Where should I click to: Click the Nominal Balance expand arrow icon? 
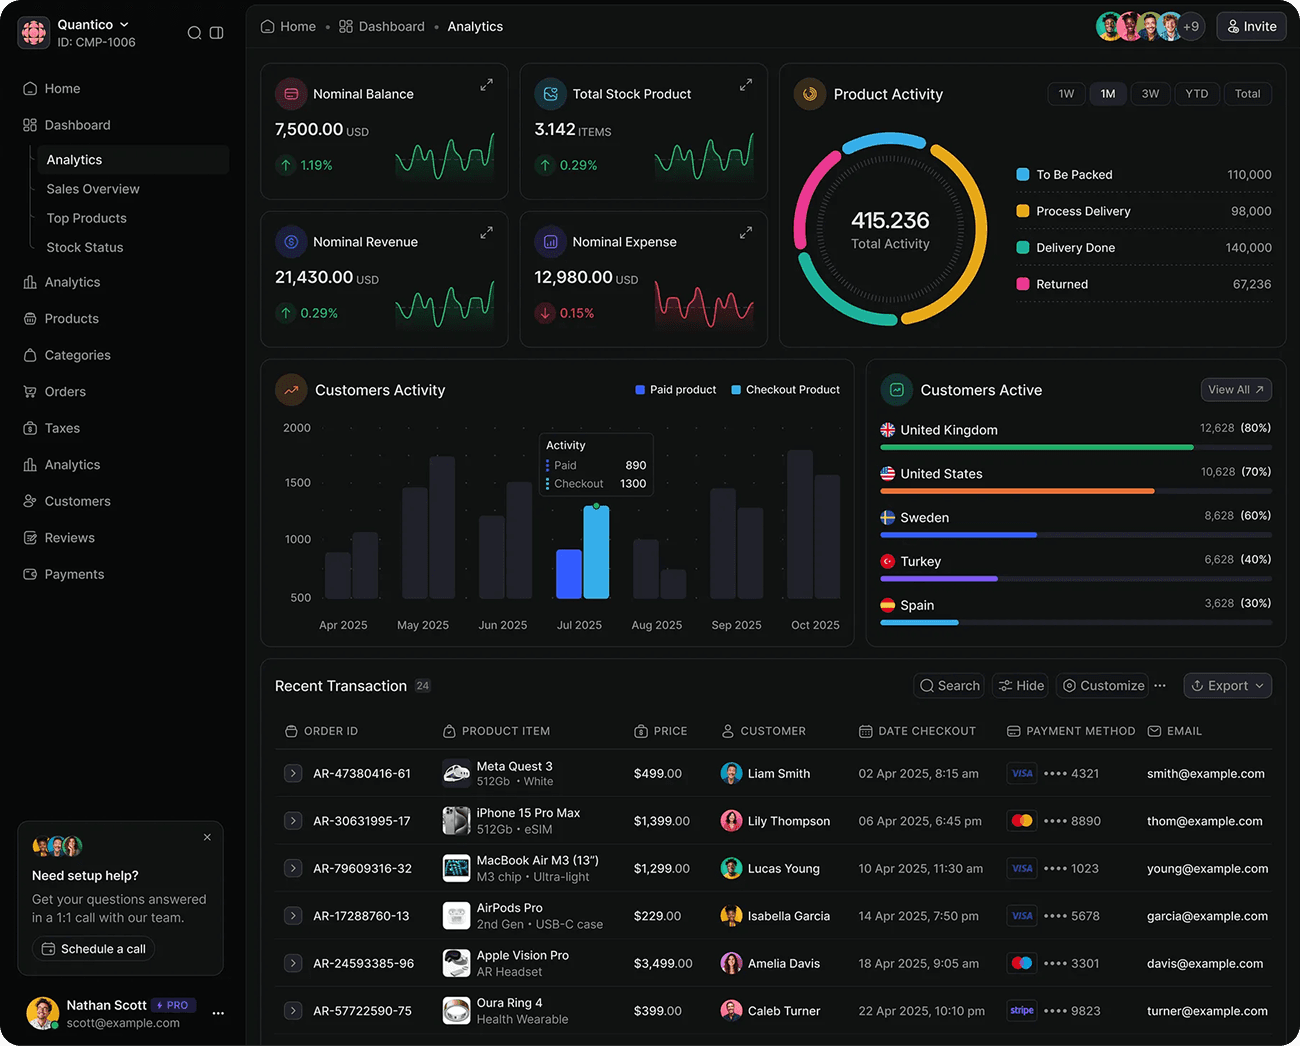click(486, 85)
